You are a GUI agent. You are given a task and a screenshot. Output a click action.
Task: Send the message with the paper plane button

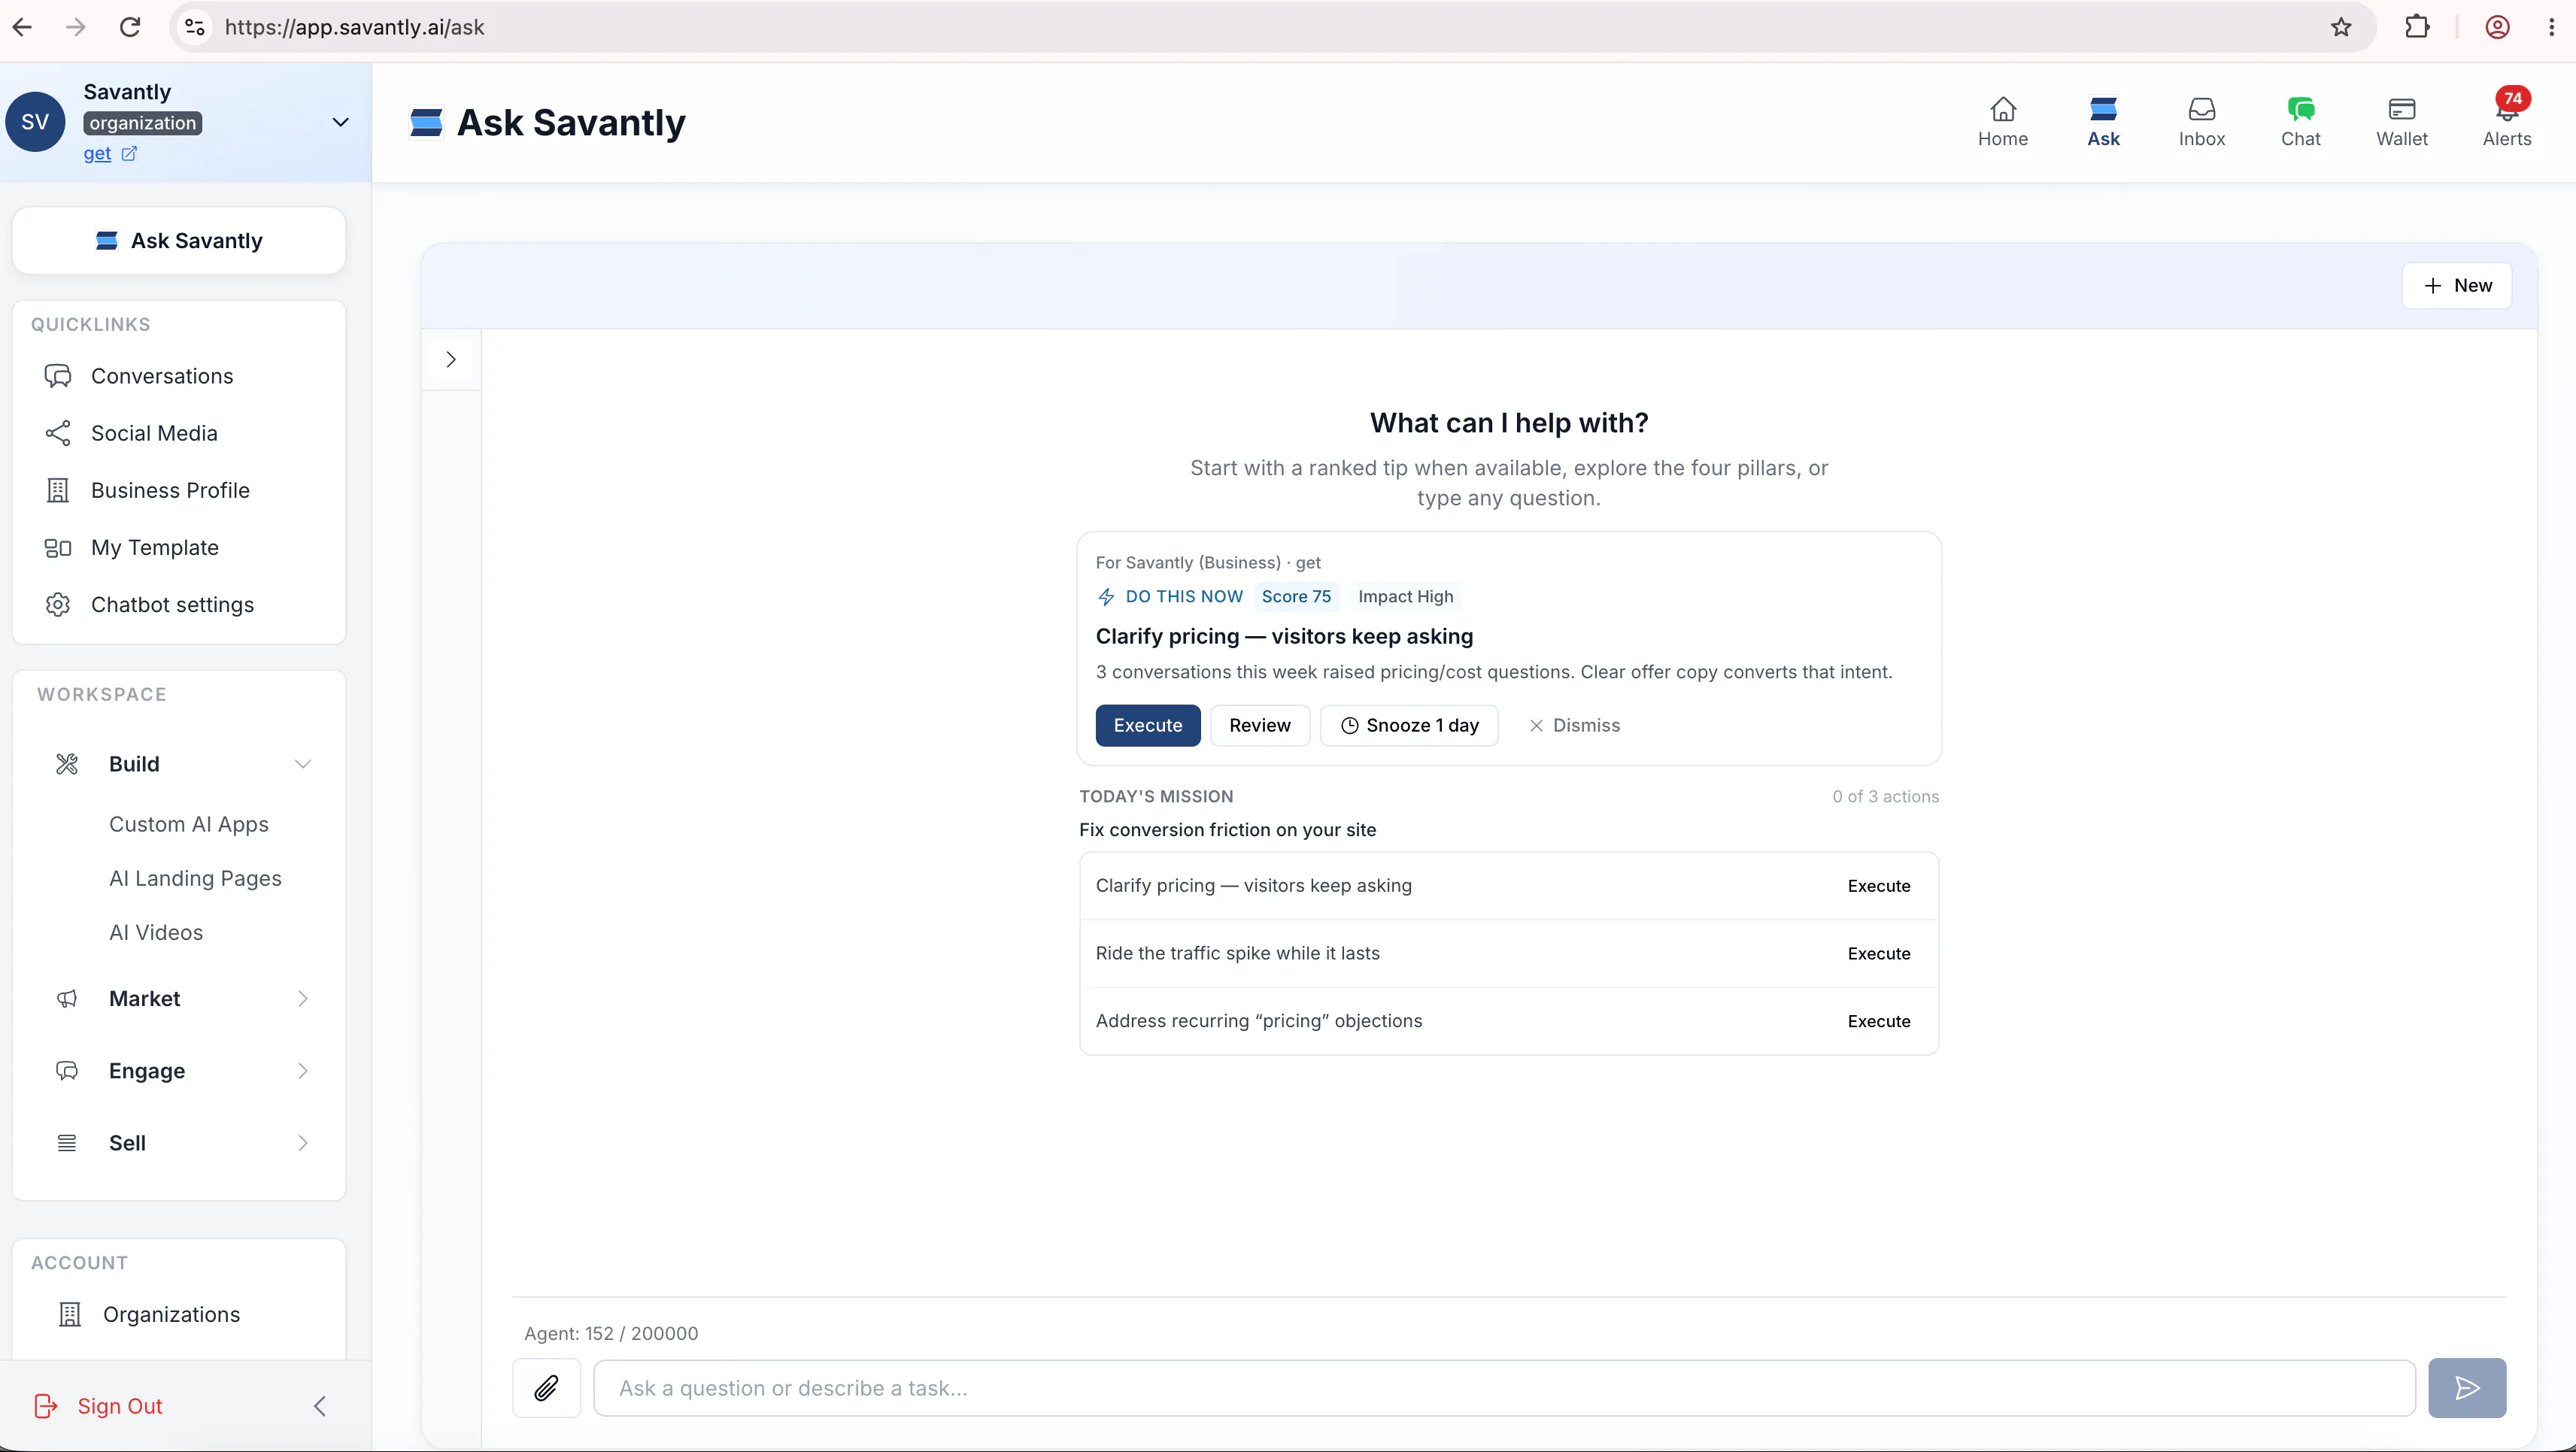tap(2467, 1388)
